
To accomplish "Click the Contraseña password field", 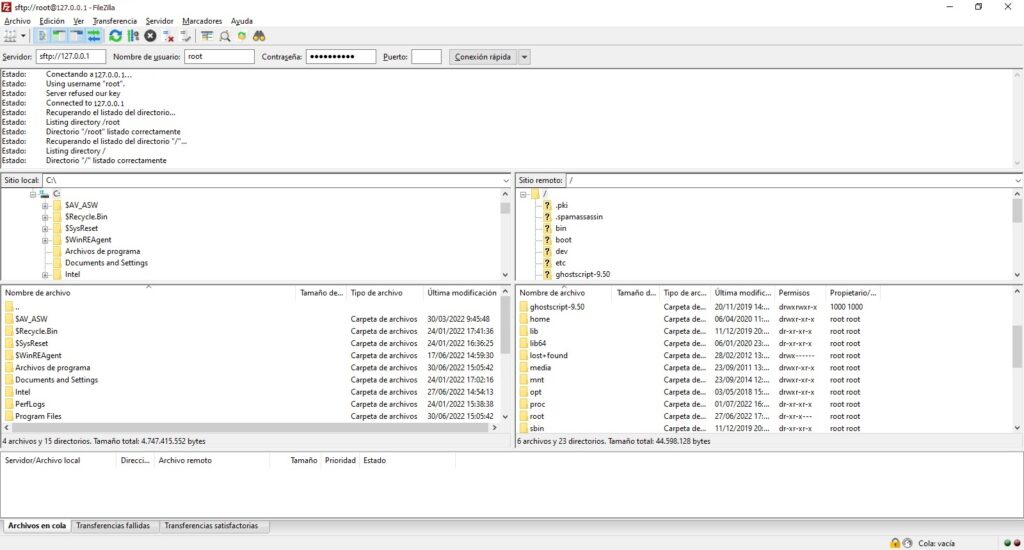I will point(341,57).
